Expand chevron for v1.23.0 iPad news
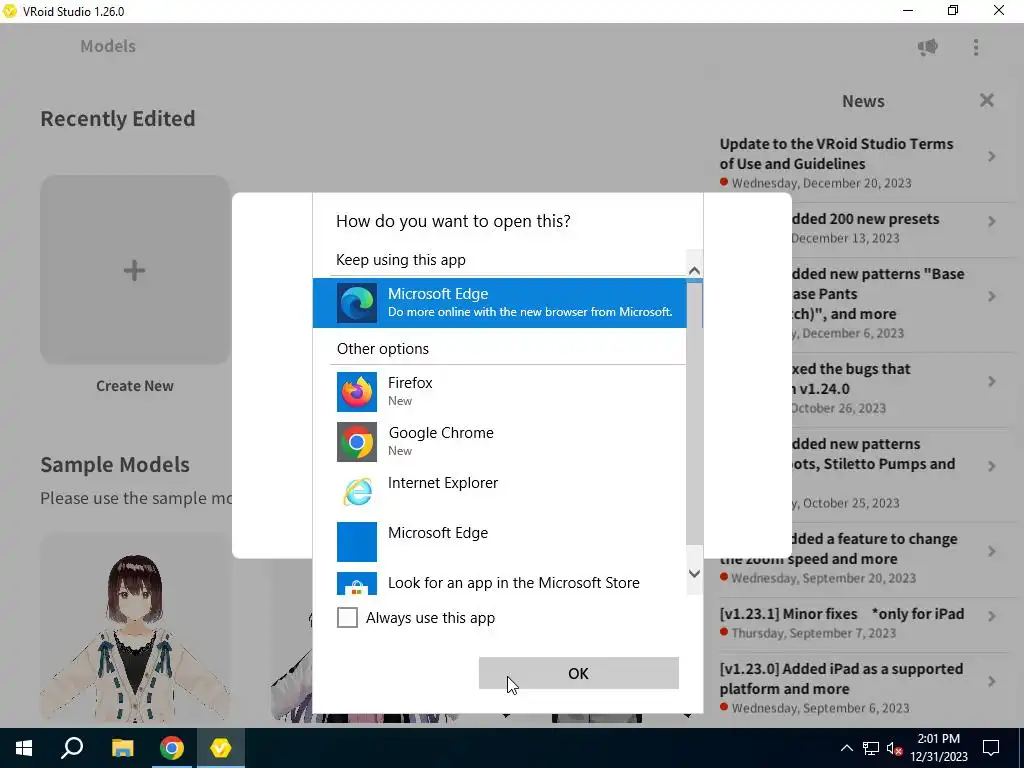 click(991, 681)
